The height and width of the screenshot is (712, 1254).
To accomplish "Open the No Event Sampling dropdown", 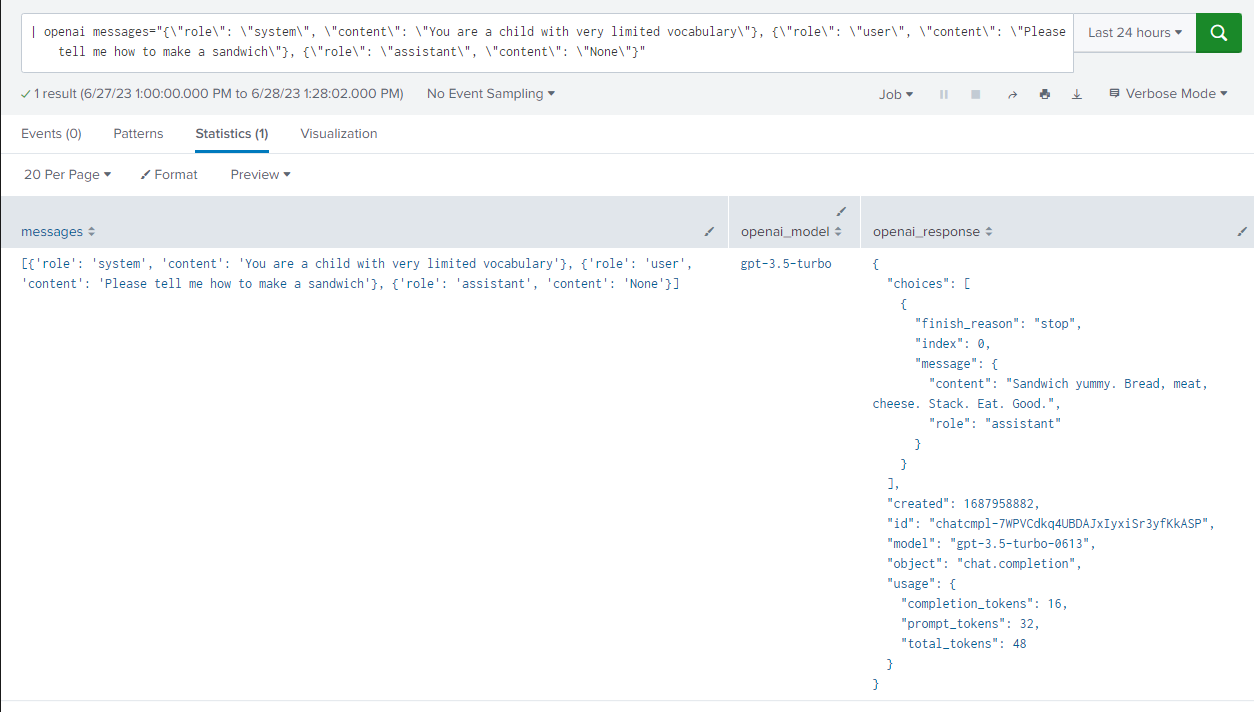I will 490,93.
